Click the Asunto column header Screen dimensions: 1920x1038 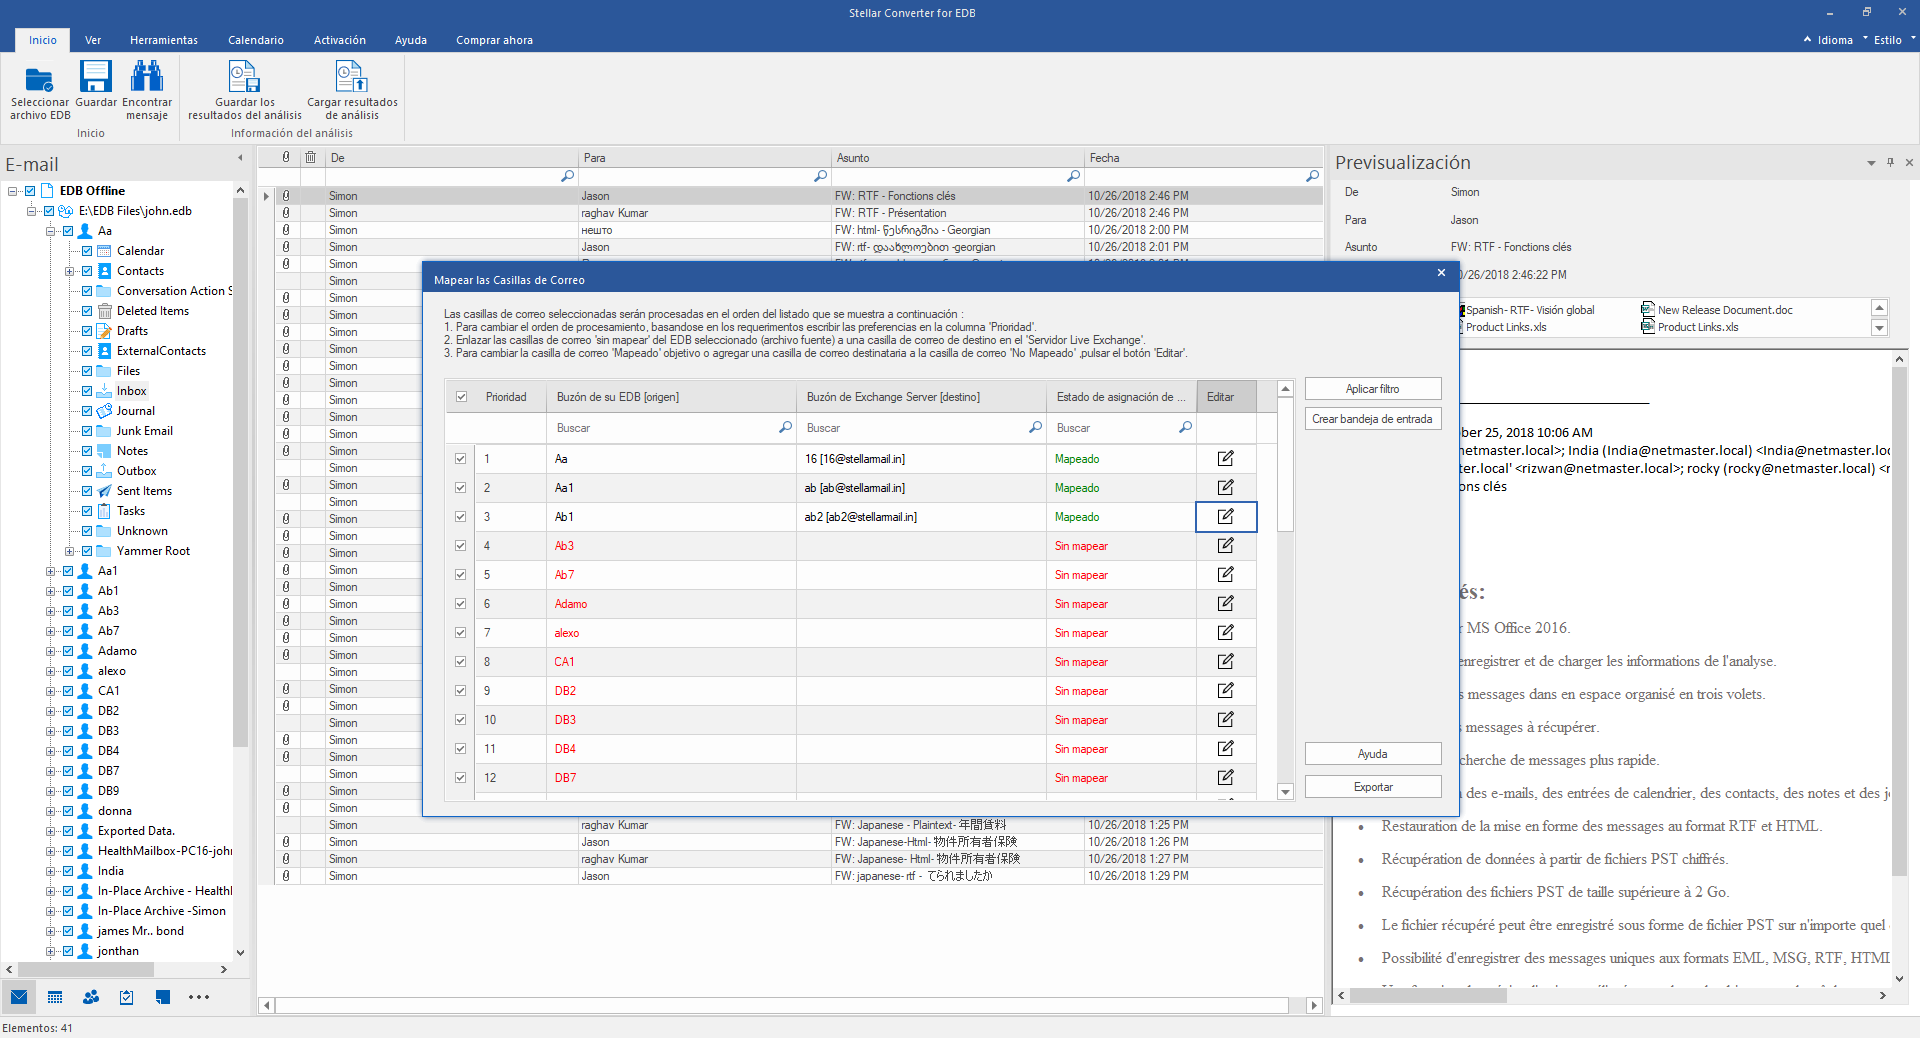[x=958, y=158]
